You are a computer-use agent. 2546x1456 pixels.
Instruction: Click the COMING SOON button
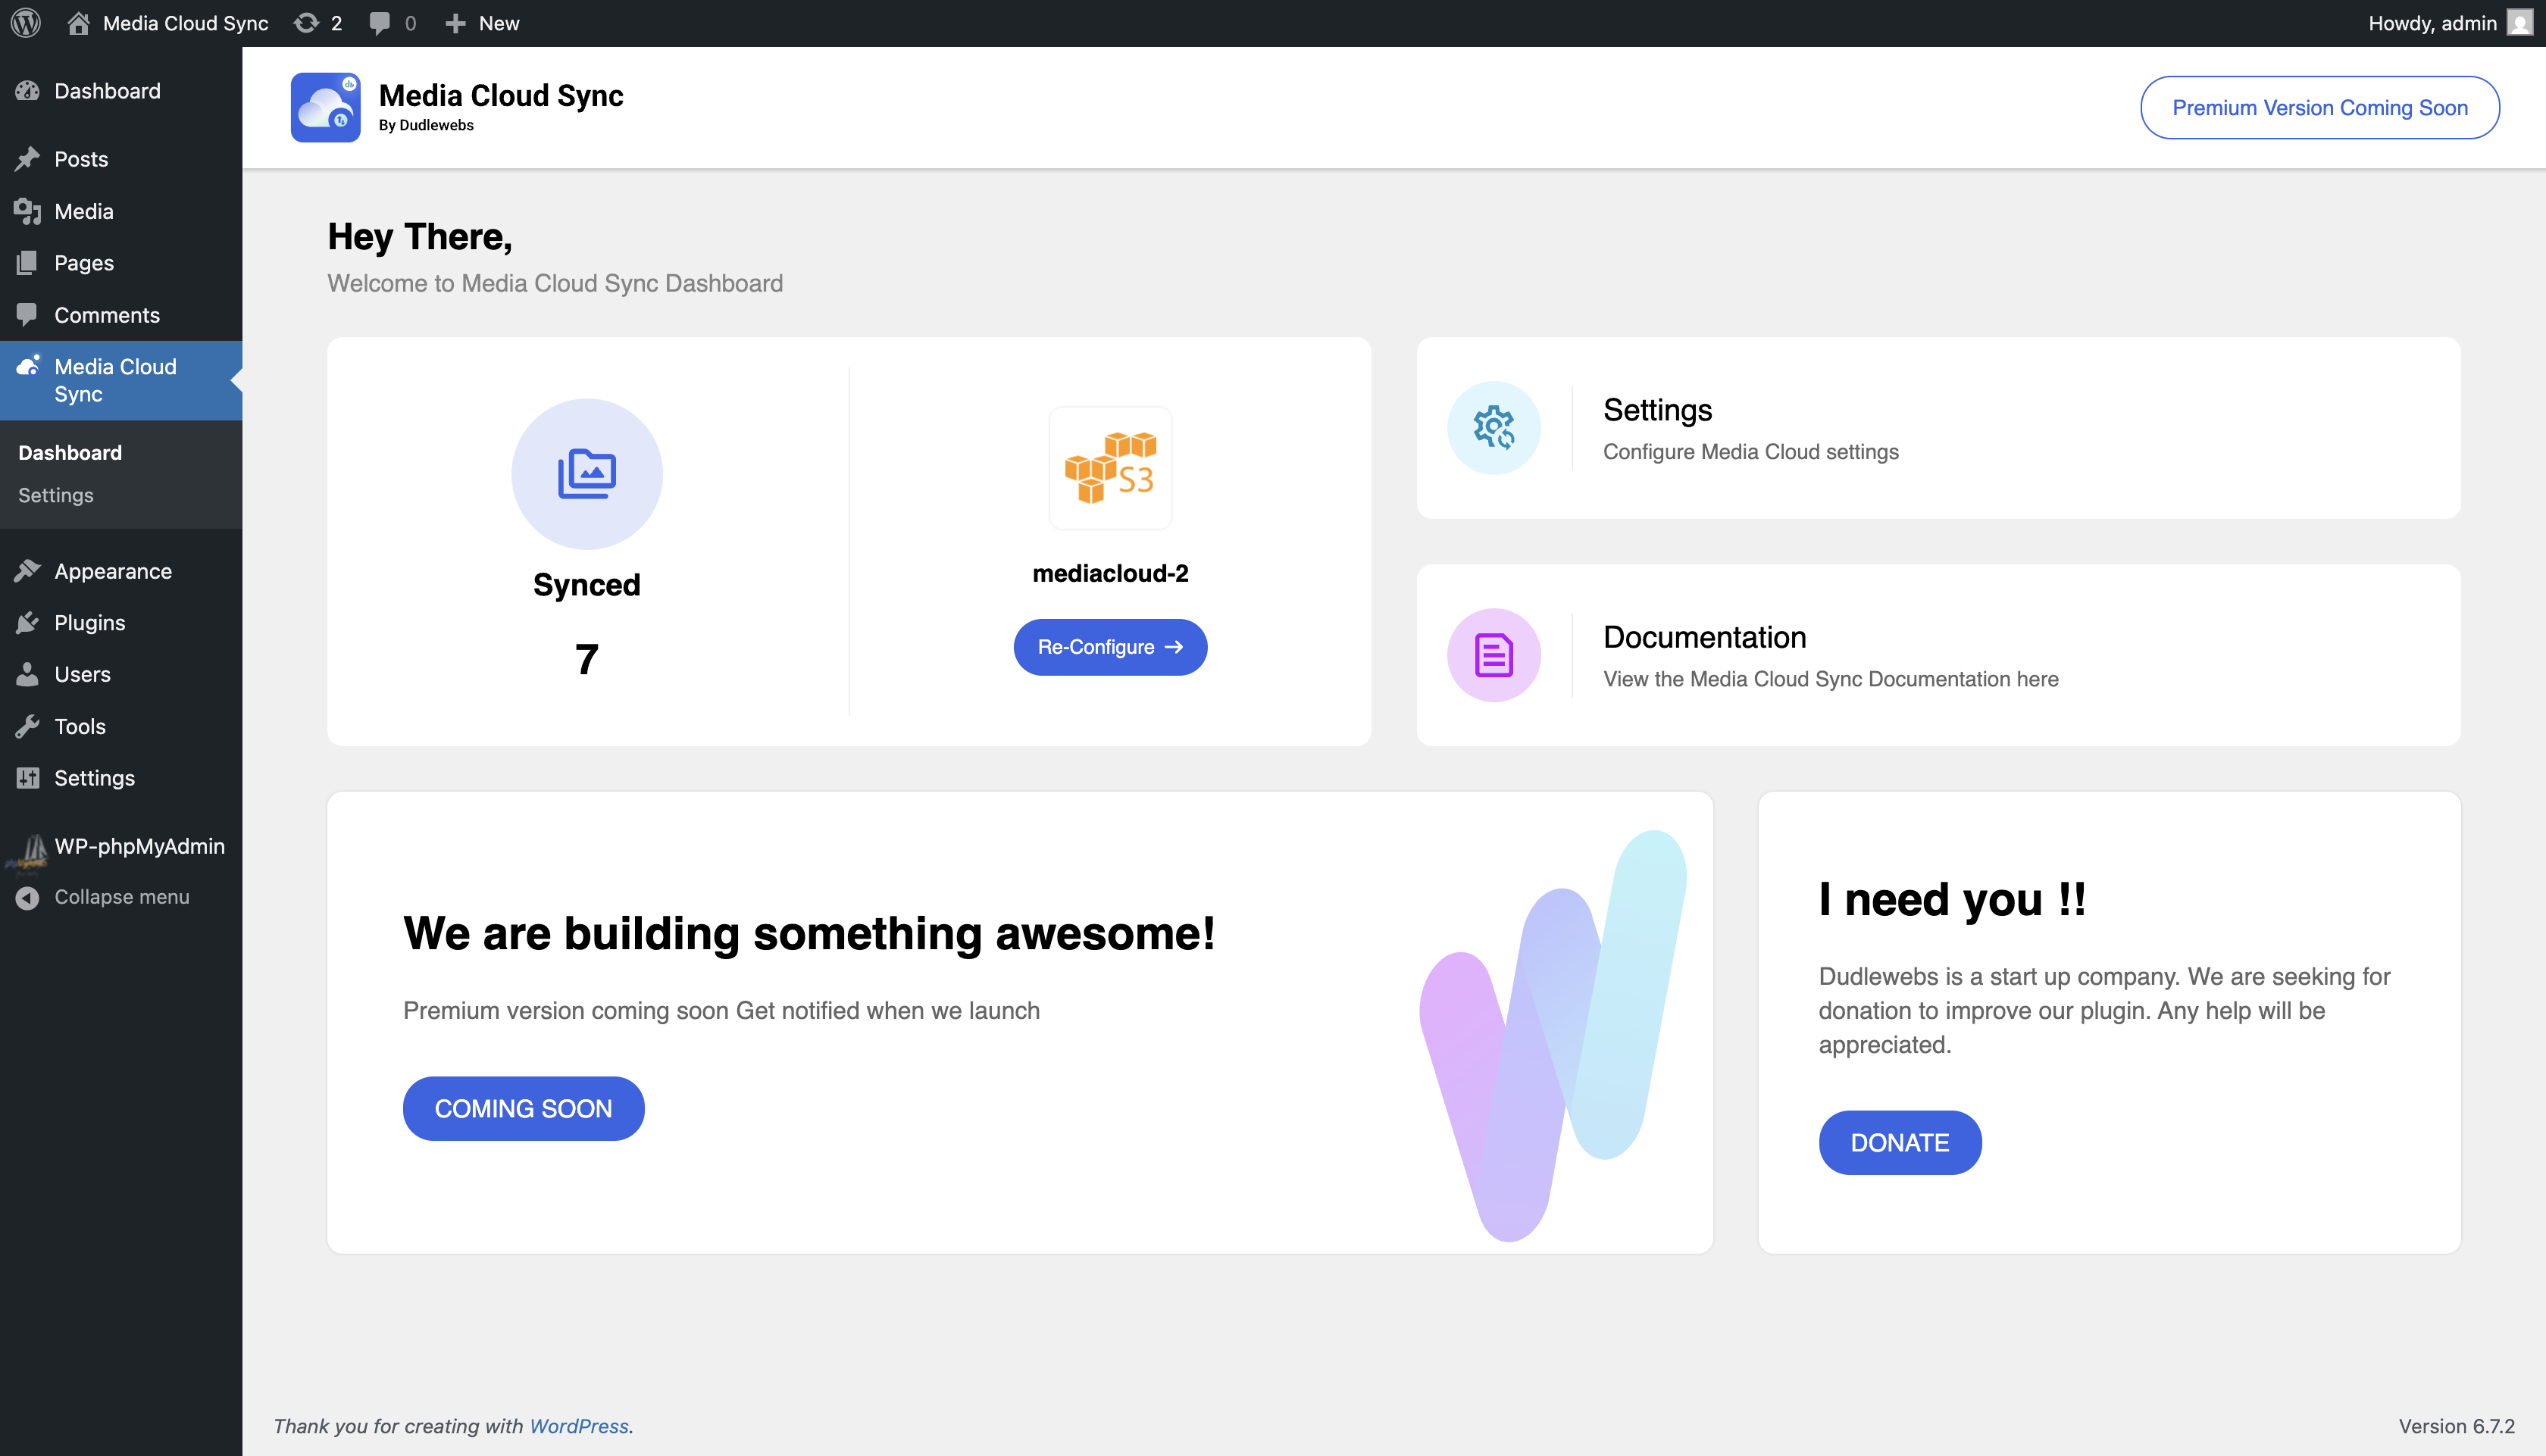(x=523, y=1108)
